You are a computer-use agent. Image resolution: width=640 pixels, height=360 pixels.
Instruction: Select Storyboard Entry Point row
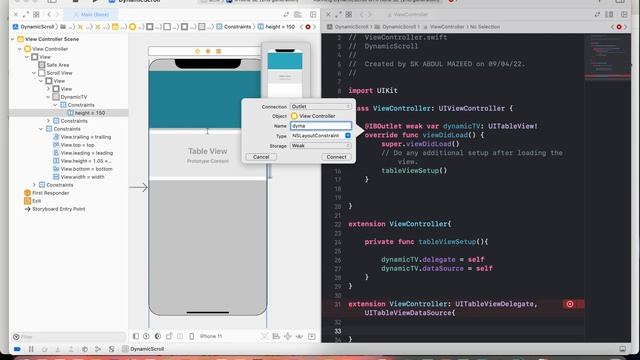pos(55,209)
